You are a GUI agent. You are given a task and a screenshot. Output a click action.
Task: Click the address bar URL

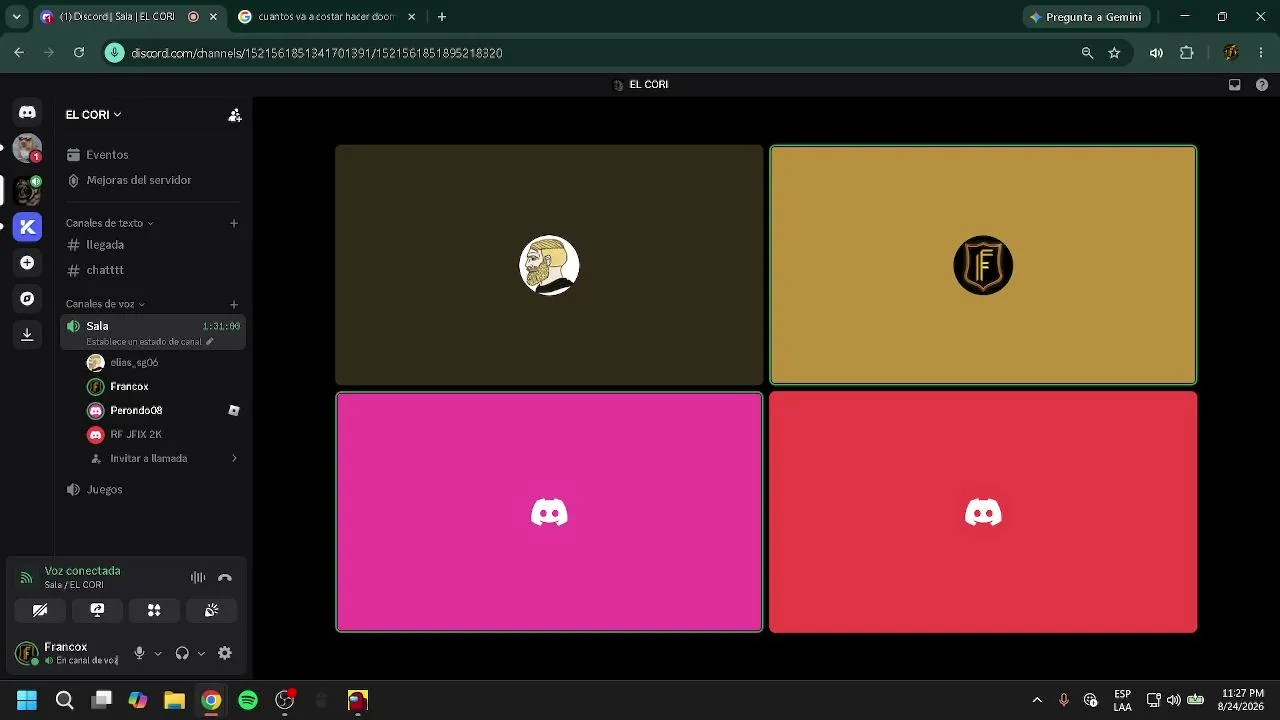(317, 53)
